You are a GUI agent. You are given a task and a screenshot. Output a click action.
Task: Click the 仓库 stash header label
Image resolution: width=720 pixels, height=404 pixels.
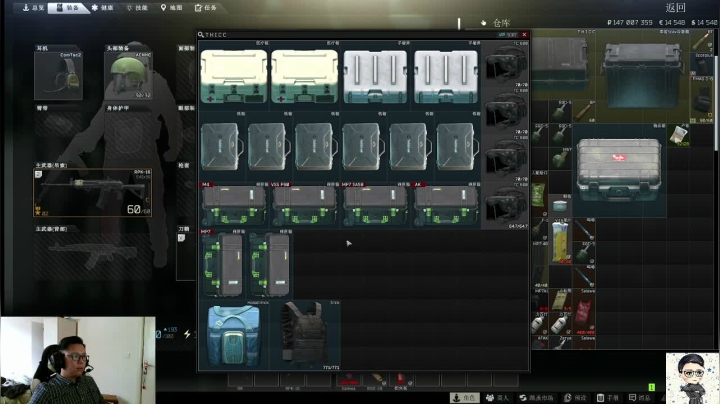point(501,22)
